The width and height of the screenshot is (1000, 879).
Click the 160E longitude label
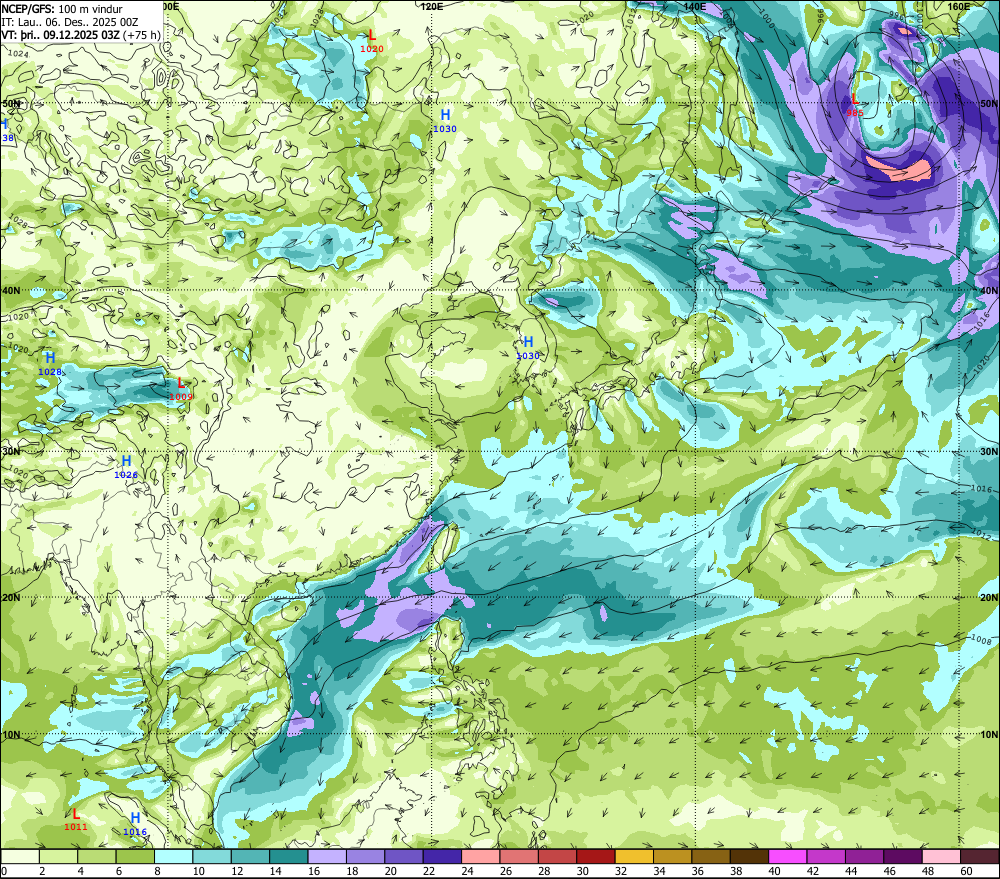[959, 6]
